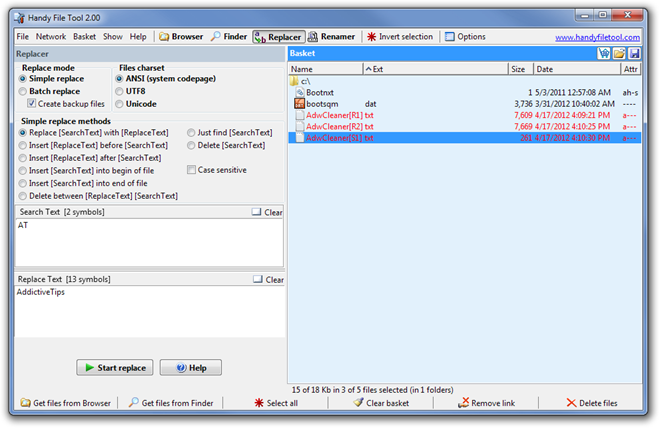Click Delete files
660x428 pixels.
click(x=592, y=403)
